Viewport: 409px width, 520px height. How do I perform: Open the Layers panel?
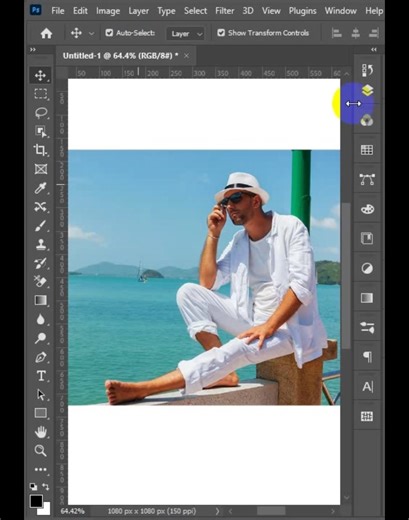[x=367, y=91]
